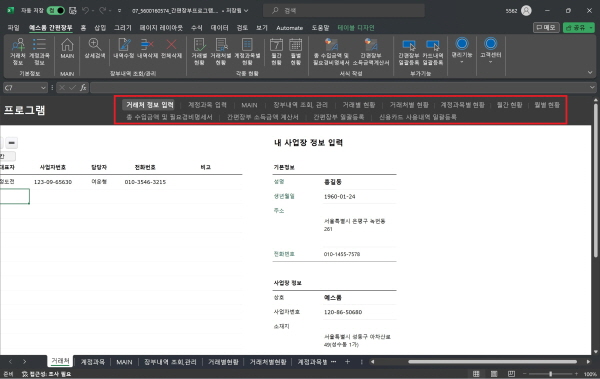Screen dimensions: 600x379
Task: Click the 계정과목 입력 navigation link
Action: [x=207, y=105]
